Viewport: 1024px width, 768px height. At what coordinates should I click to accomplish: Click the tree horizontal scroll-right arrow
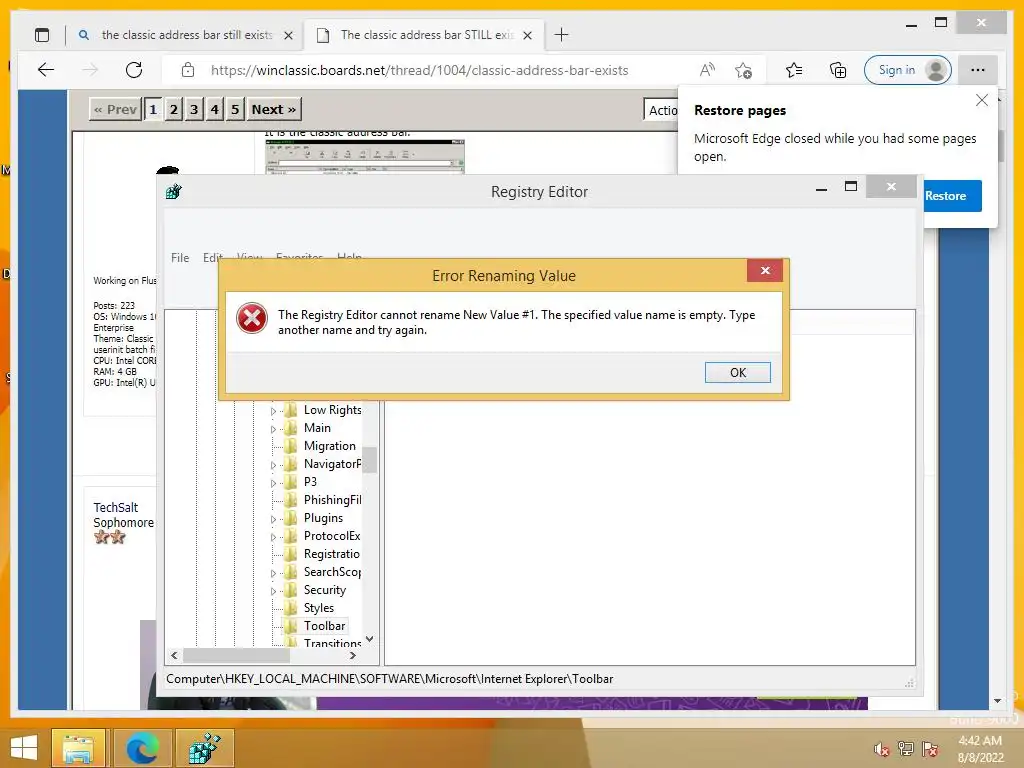353,655
